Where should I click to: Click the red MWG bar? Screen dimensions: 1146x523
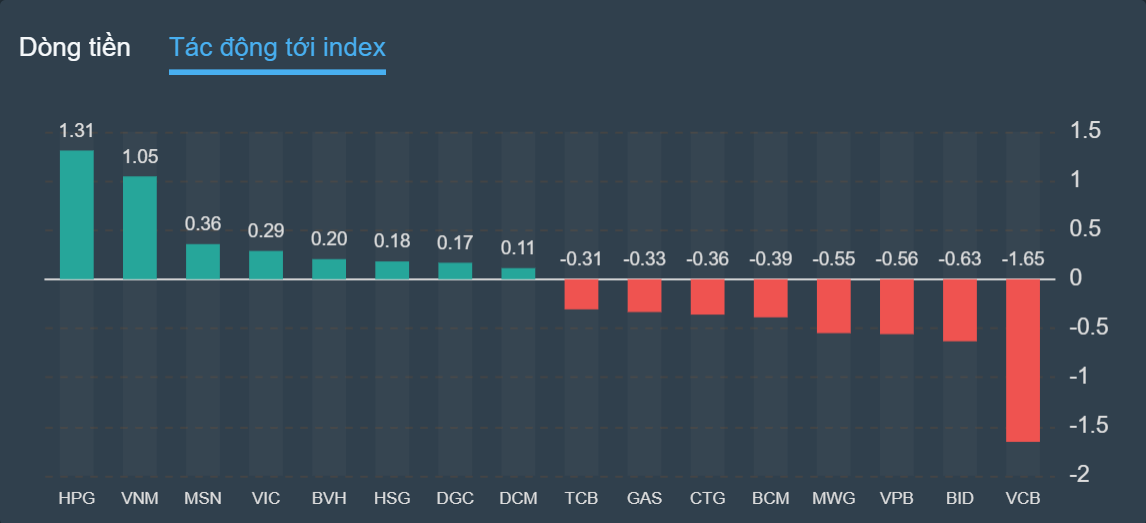click(x=834, y=306)
